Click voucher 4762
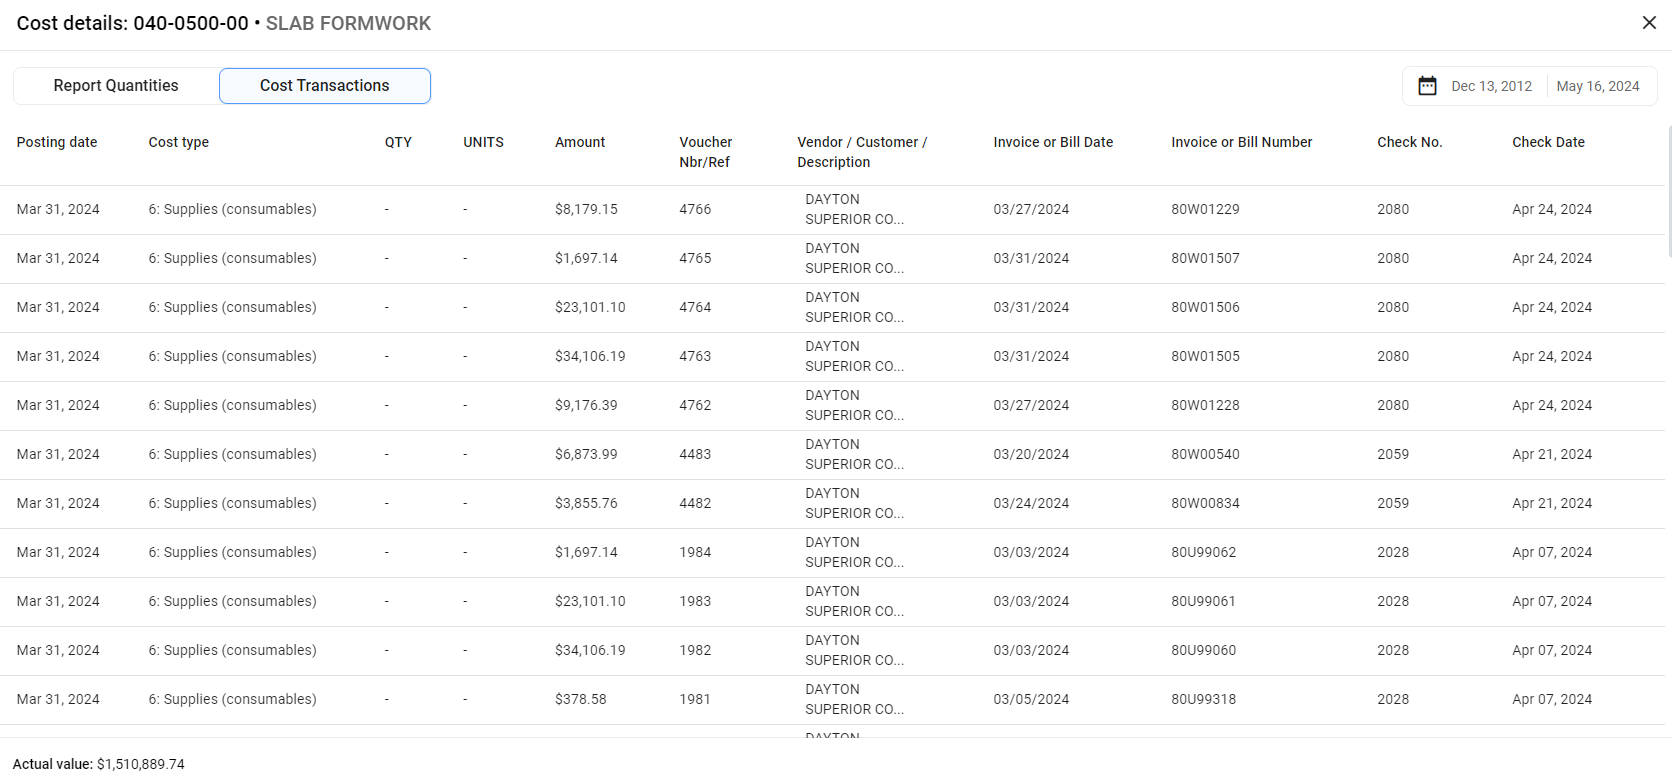The width and height of the screenshot is (1672, 774). 695,405
